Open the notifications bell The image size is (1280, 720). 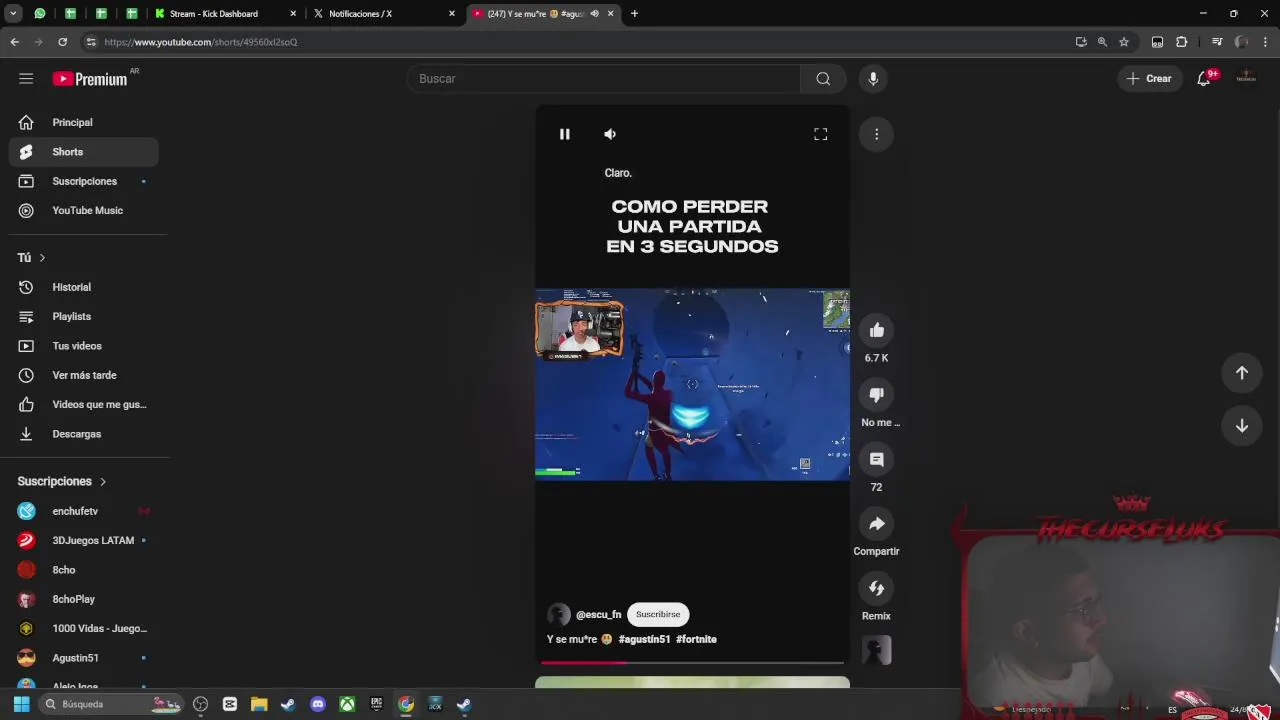pos(1204,78)
